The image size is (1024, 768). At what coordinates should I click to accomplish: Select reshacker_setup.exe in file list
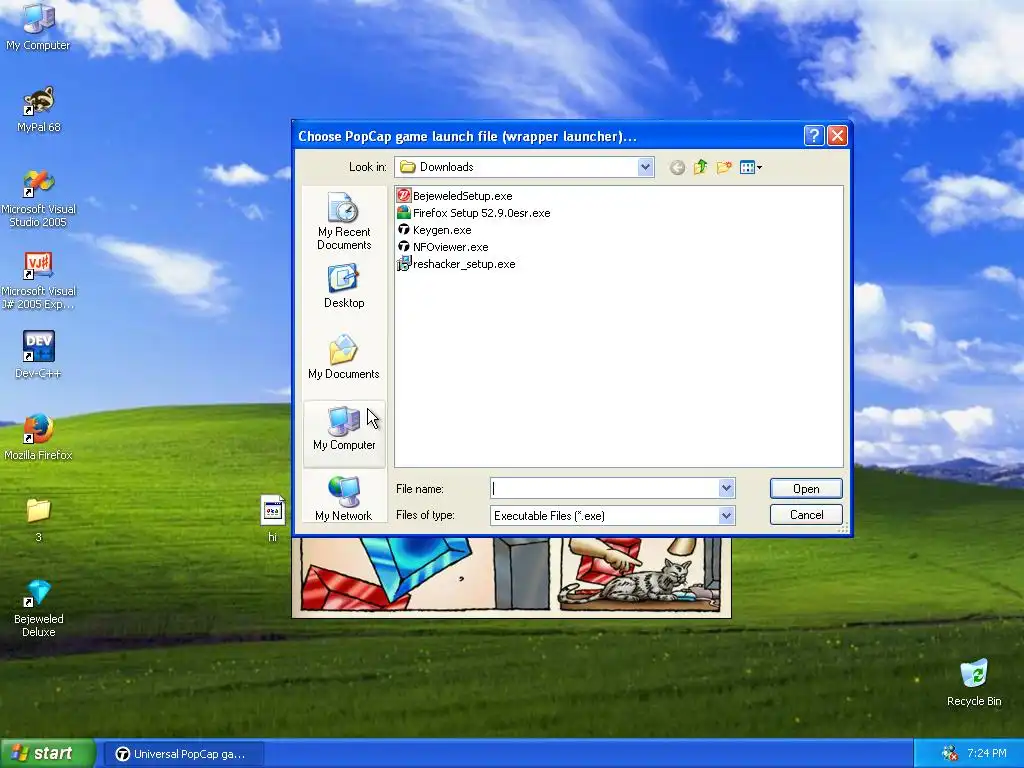456,263
